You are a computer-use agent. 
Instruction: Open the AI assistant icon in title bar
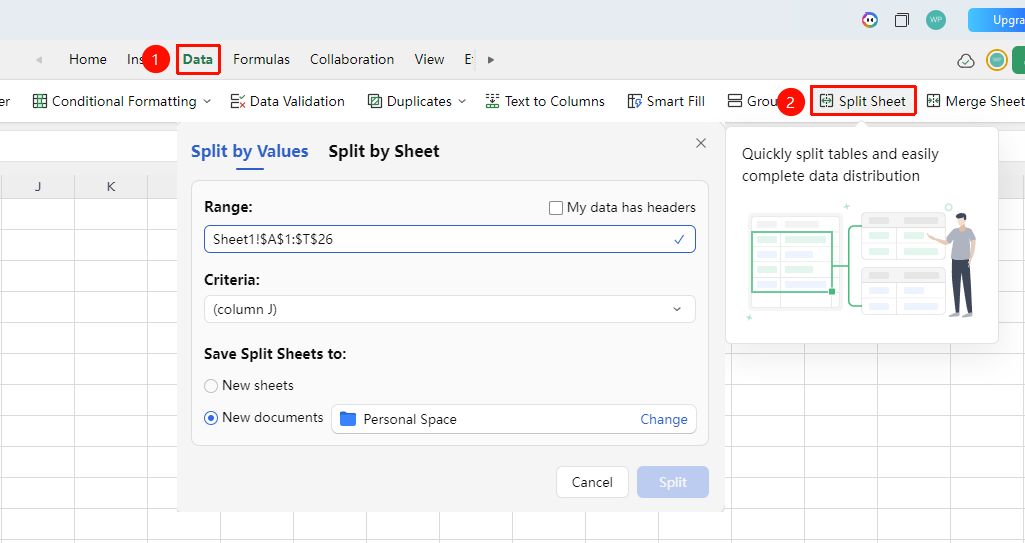(x=869, y=20)
